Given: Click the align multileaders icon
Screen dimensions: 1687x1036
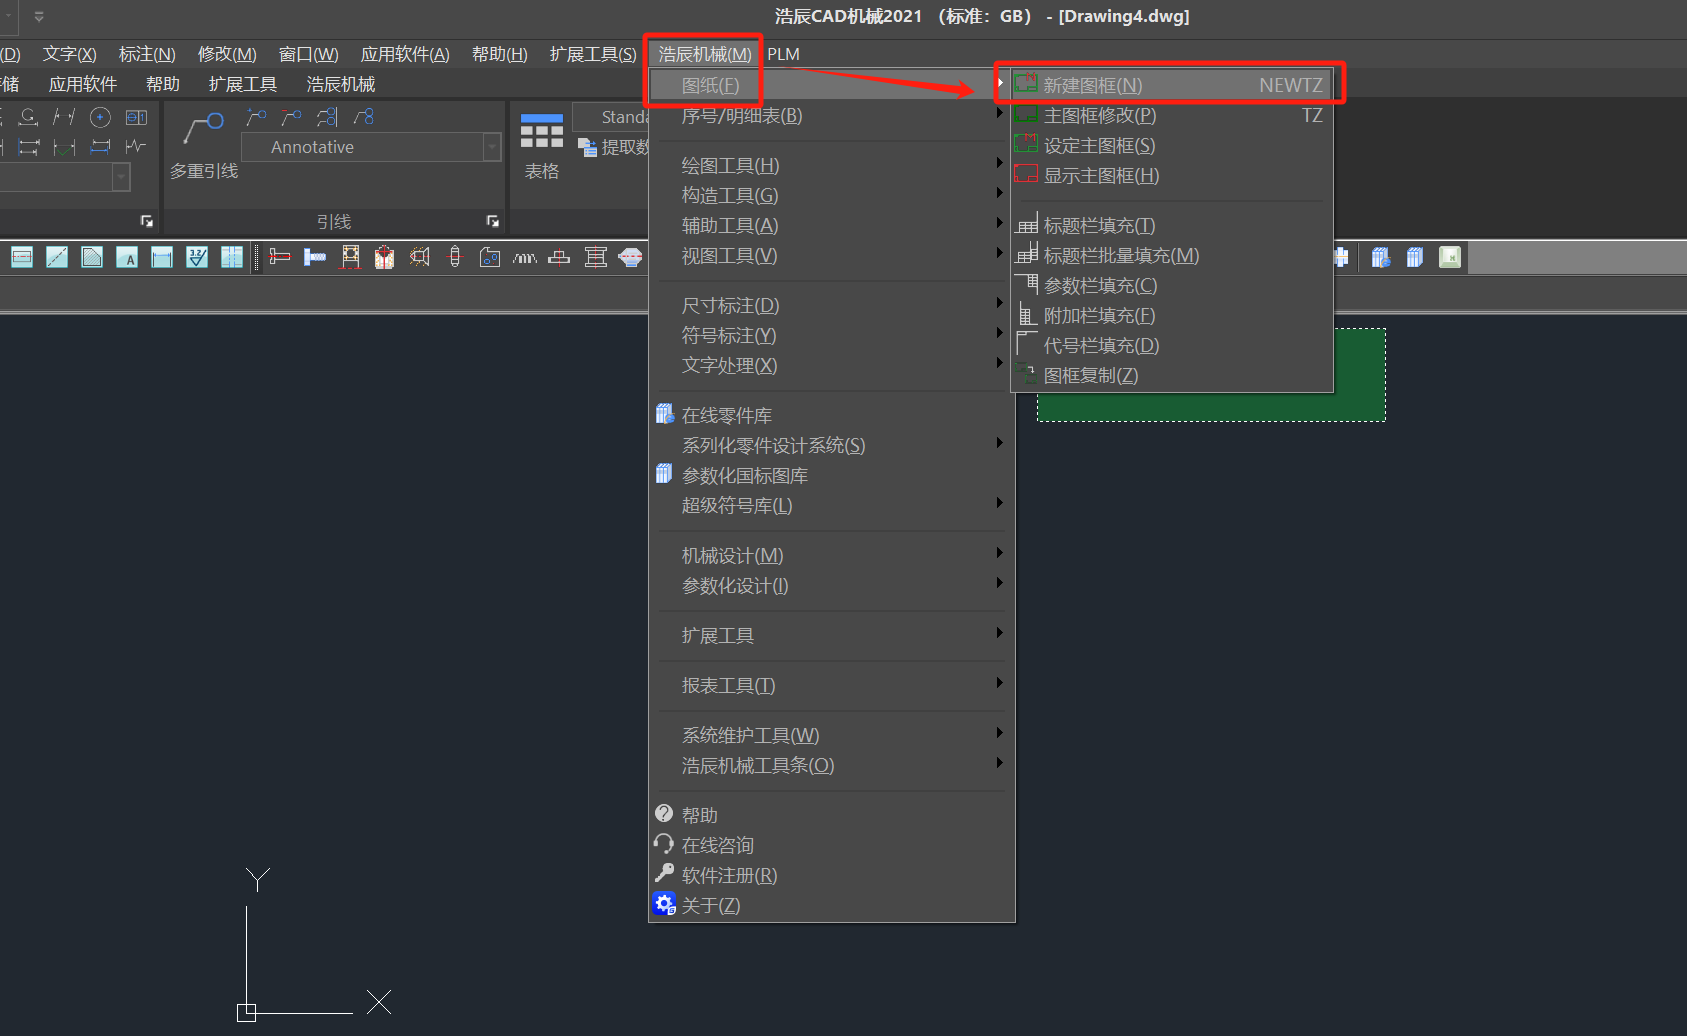Looking at the screenshot, I should 327,117.
